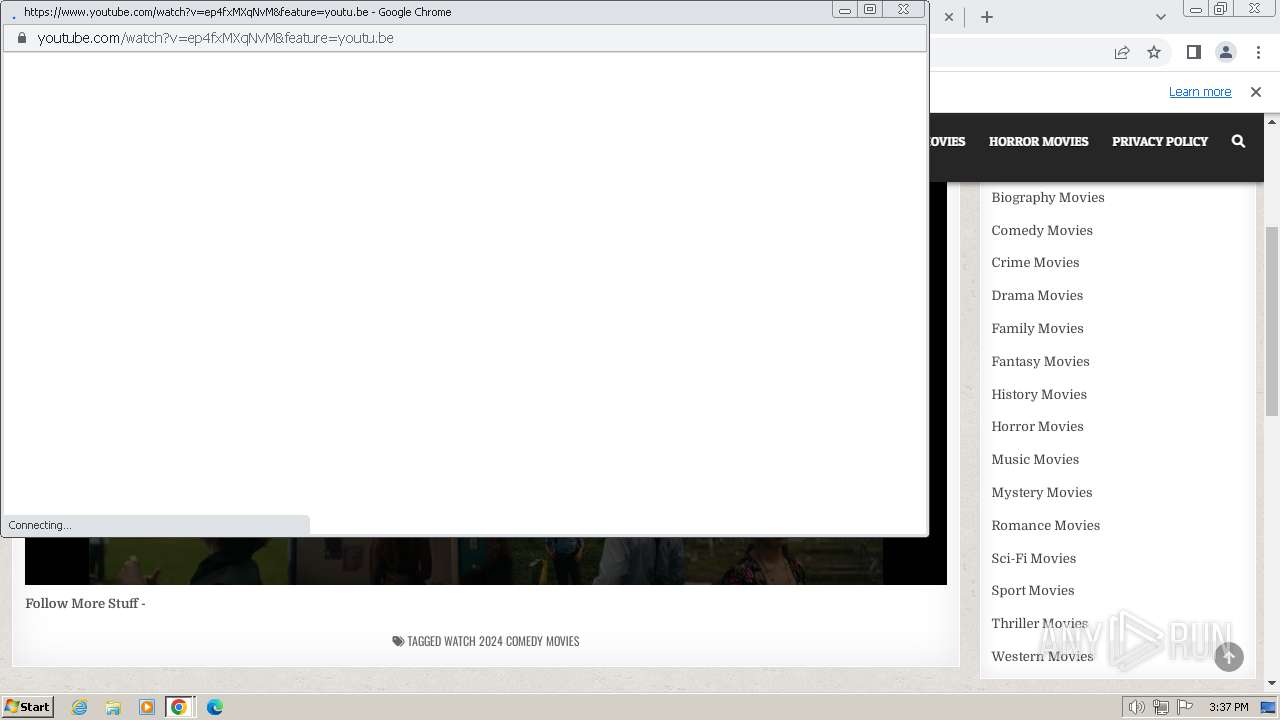The image size is (1280, 720).
Task: Click the volume speaker tray icon
Action: click(1137, 707)
